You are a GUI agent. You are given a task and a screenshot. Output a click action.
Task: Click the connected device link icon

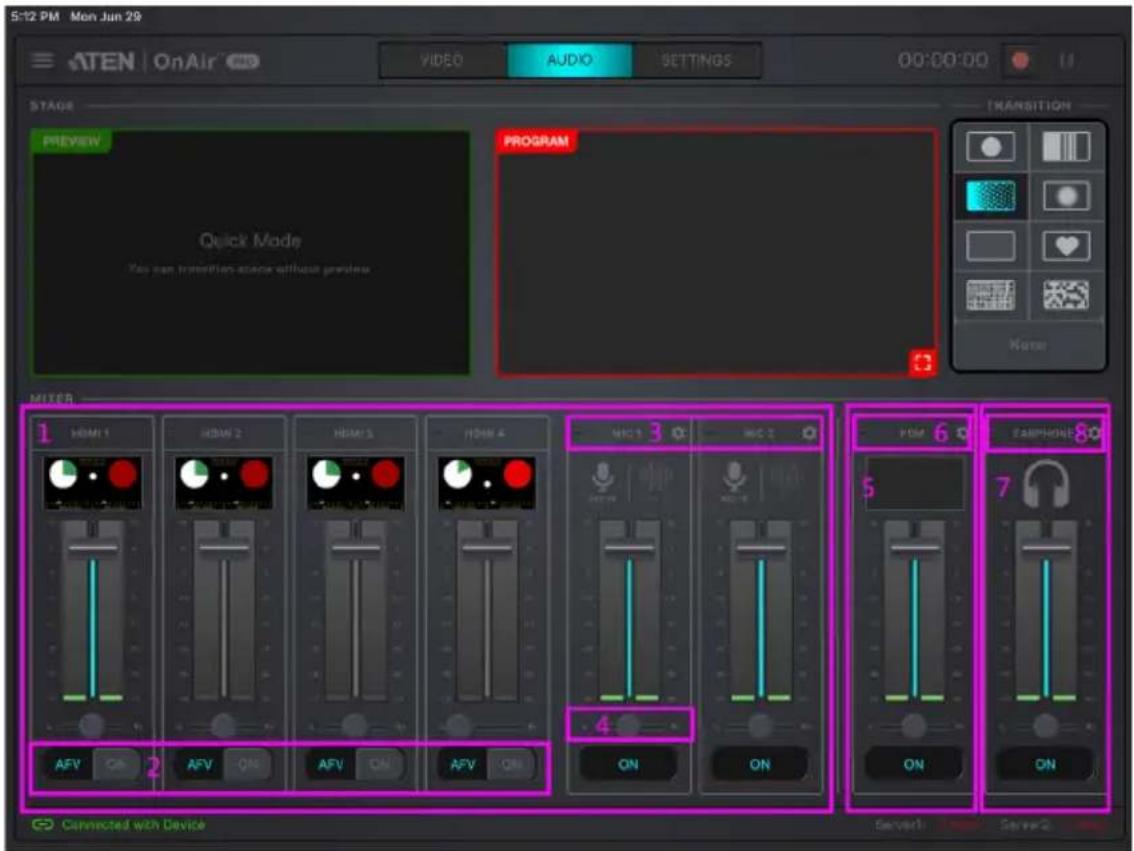[43, 825]
